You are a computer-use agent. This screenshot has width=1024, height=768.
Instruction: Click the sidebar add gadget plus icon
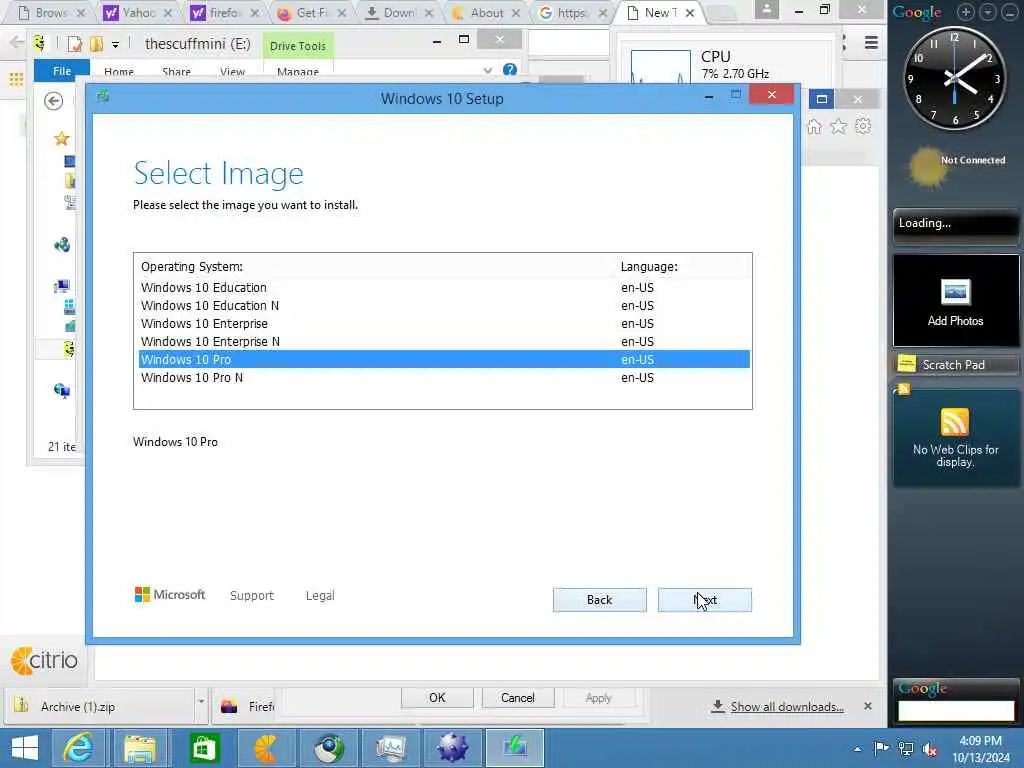click(965, 12)
